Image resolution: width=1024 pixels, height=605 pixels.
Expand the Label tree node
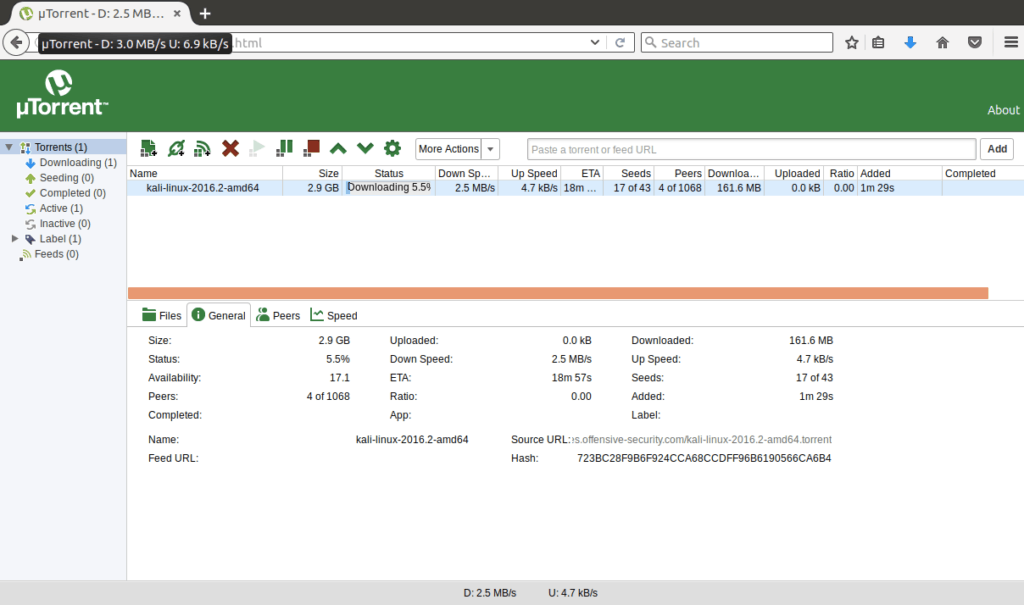(15, 238)
